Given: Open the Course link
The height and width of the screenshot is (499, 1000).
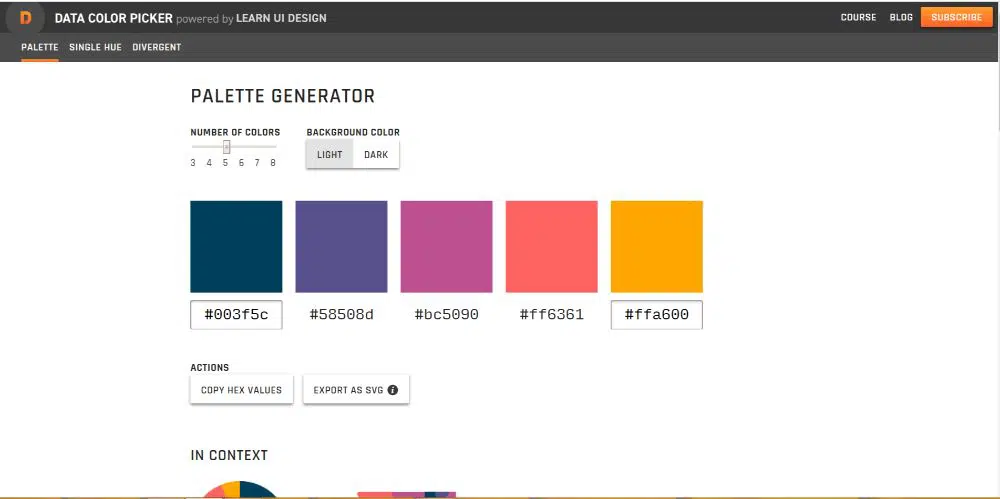Looking at the screenshot, I should [x=858, y=17].
